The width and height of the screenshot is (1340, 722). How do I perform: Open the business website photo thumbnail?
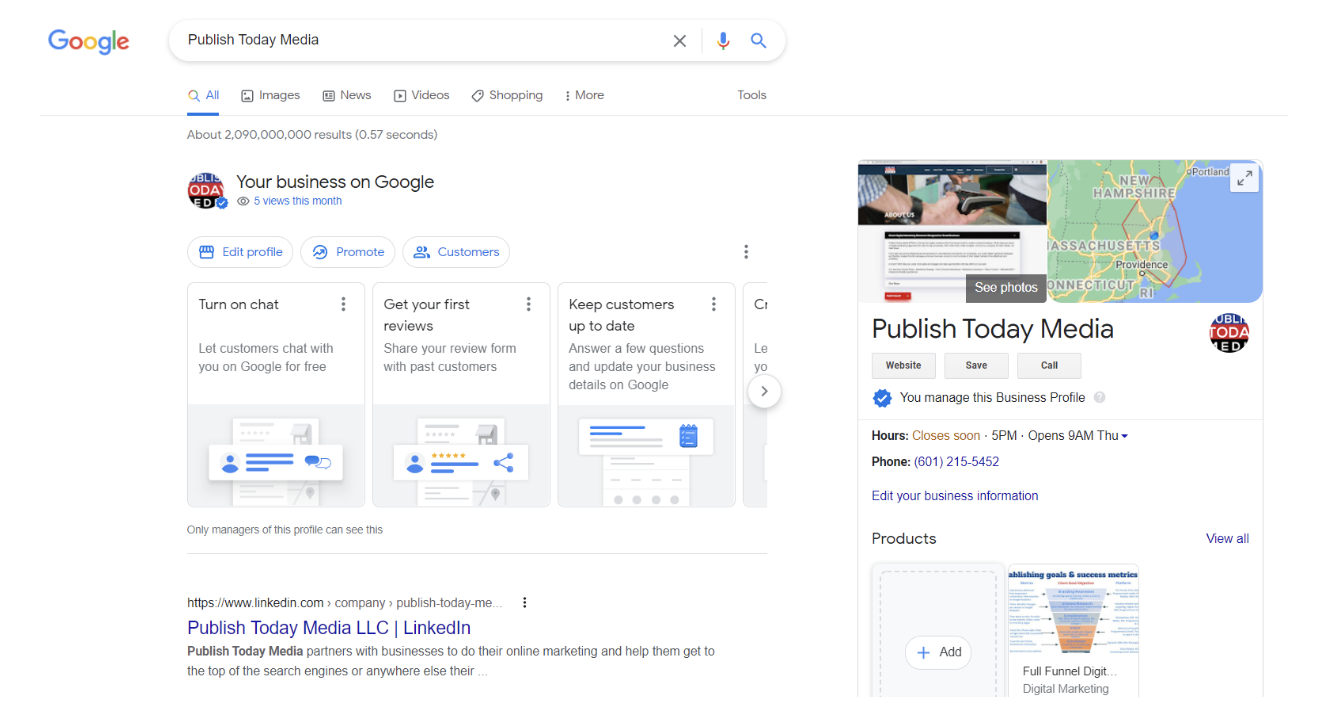click(952, 231)
